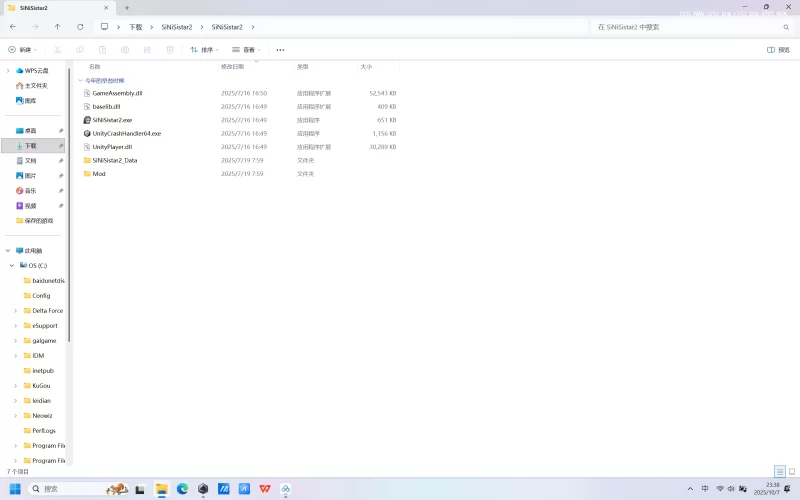Screen dimensions: 800x500
Task: Add a new tab with the plus button
Action: [127, 8]
